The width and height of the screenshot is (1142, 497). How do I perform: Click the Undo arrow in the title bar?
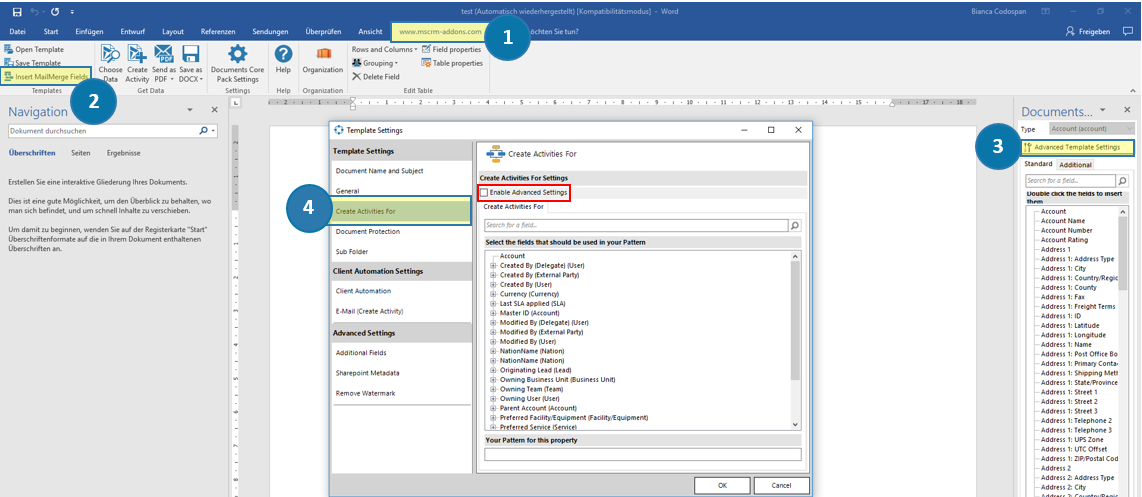click(x=35, y=12)
